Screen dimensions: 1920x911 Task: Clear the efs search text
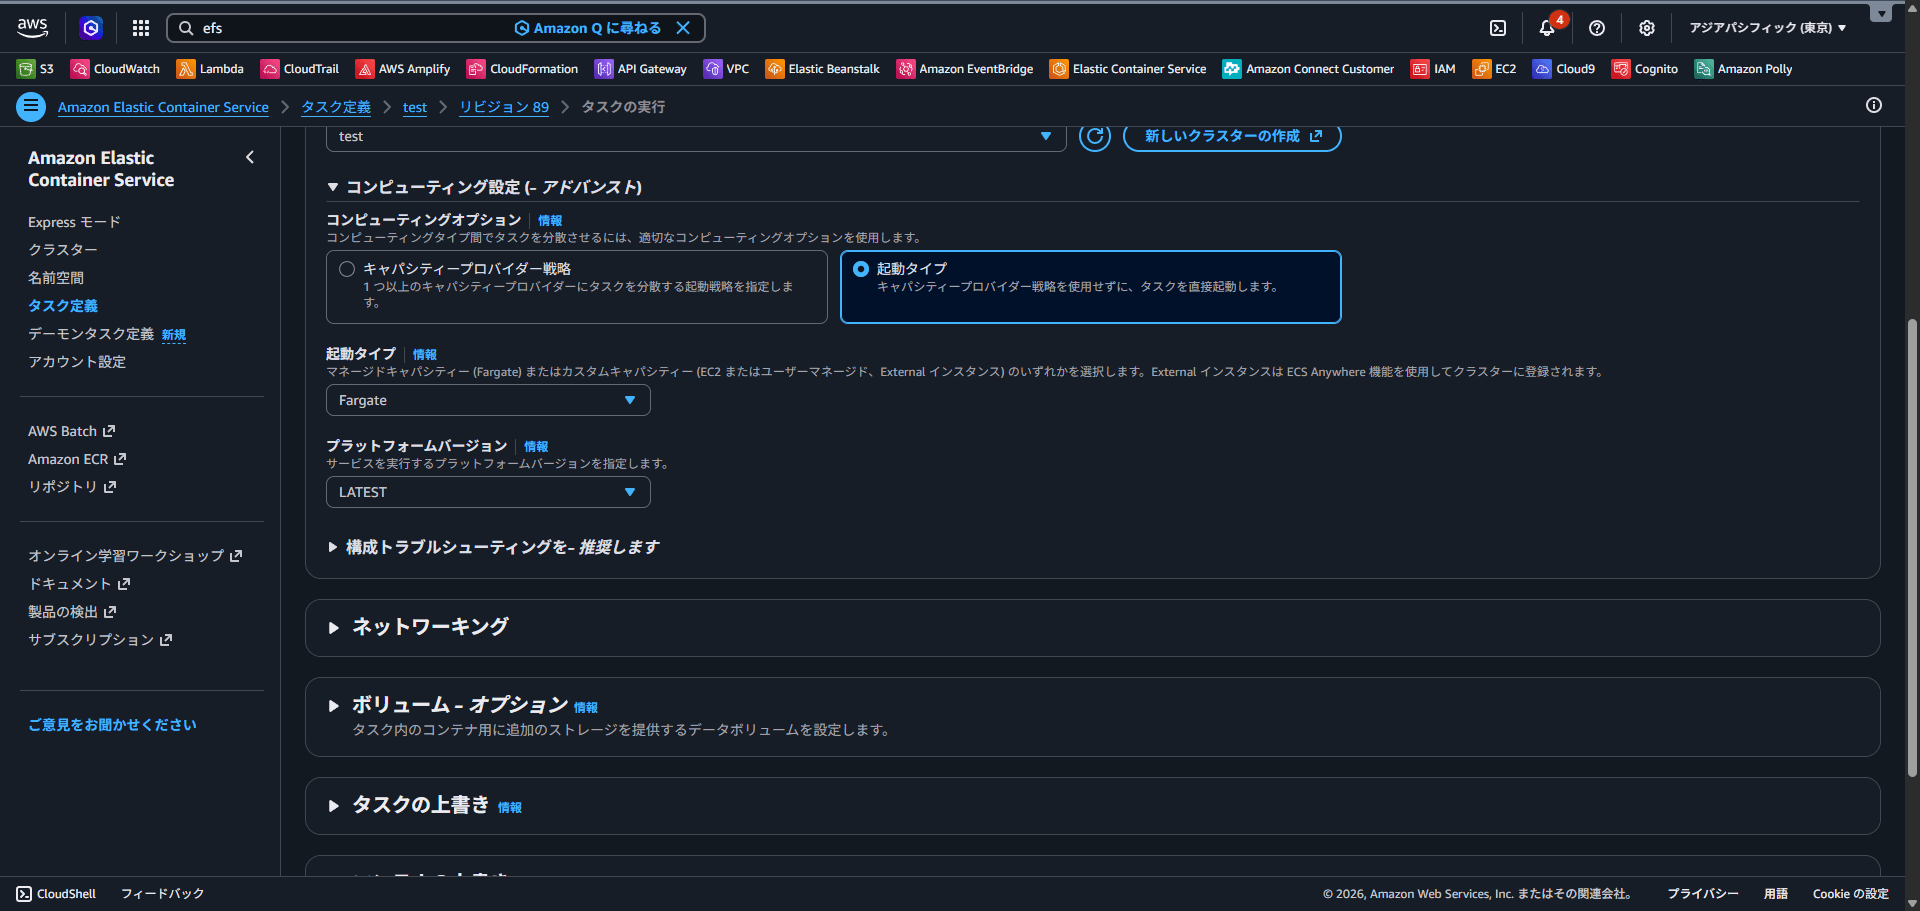point(683,28)
